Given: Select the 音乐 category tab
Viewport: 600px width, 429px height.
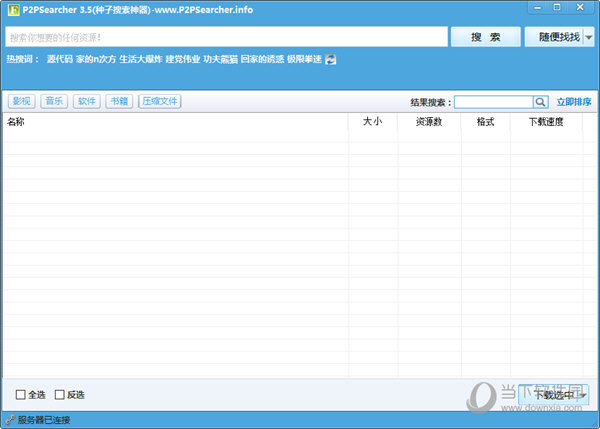Looking at the screenshot, I should pos(54,102).
